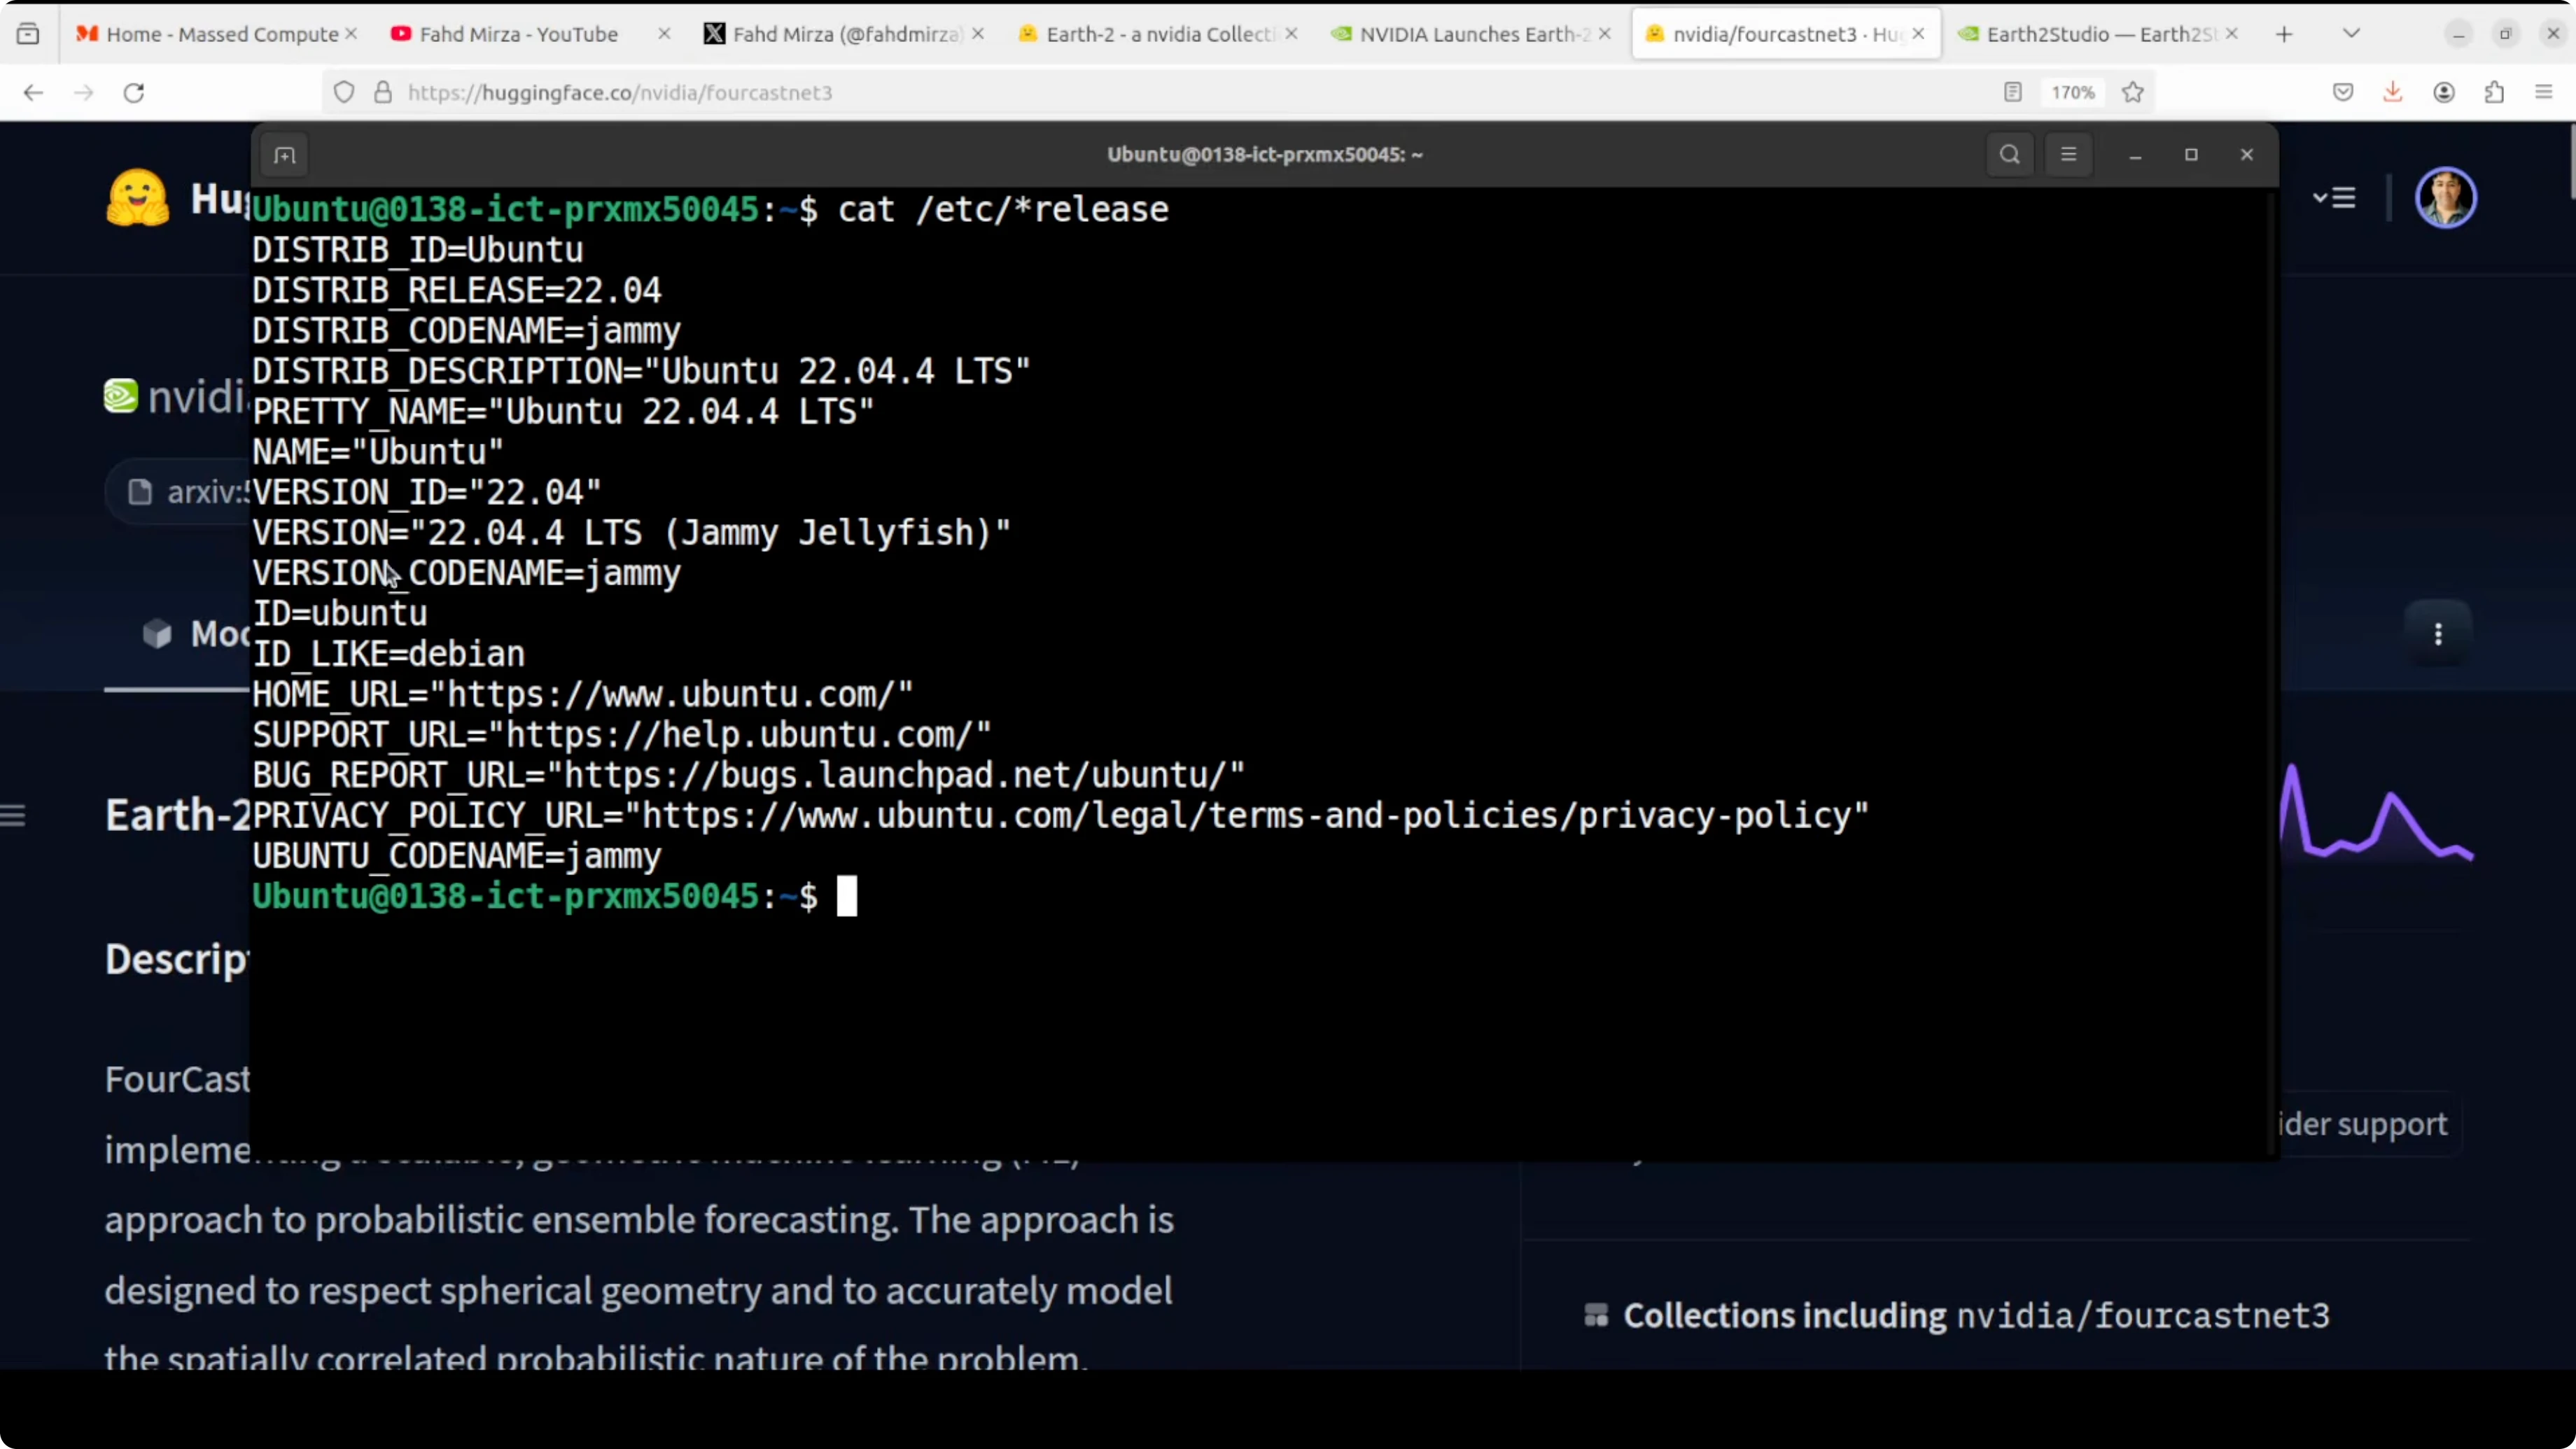Click the new terminal tab icon
This screenshot has width=2576, height=1449.
285,155
